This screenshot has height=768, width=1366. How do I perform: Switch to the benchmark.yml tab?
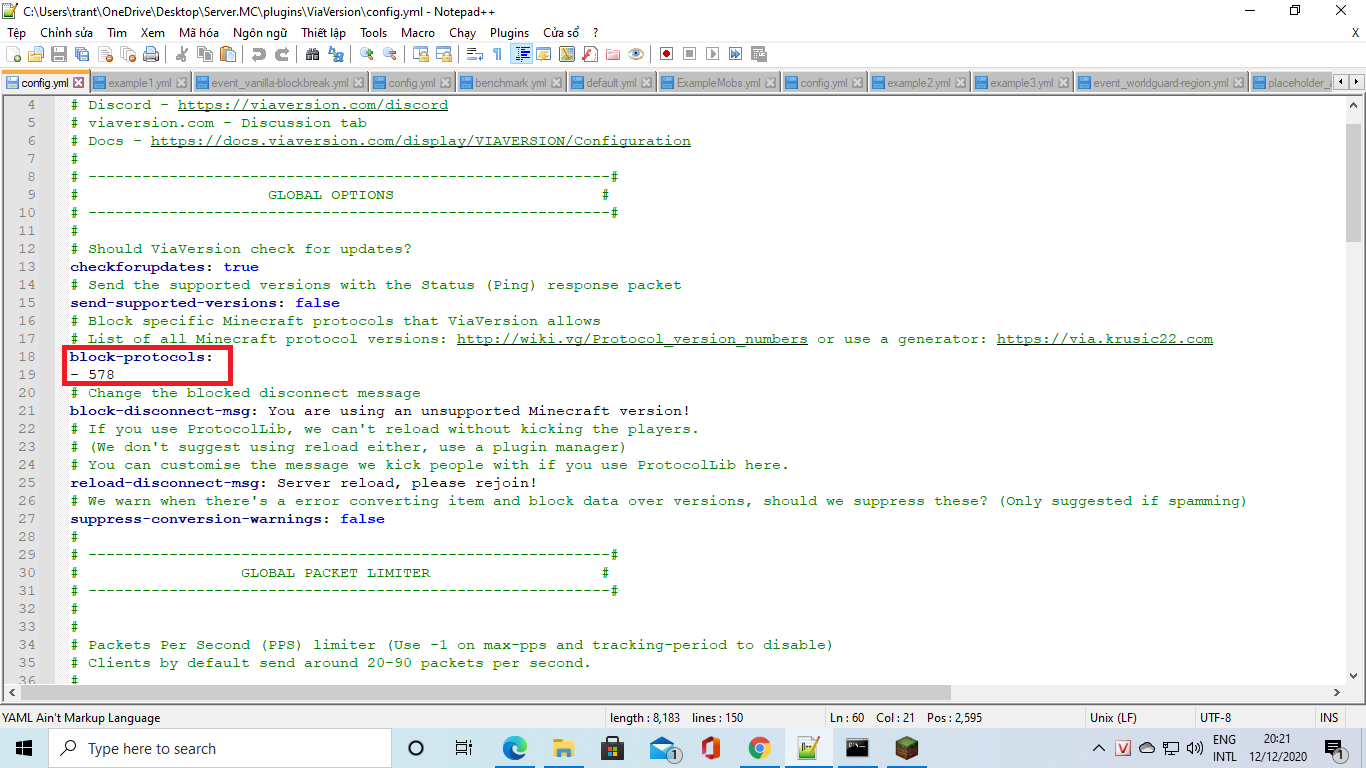[x=510, y=83]
